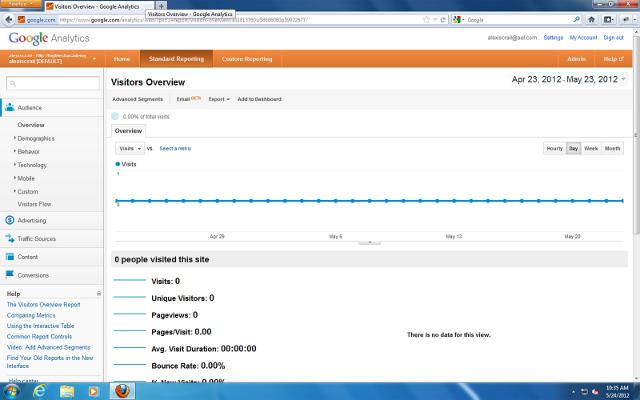This screenshot has width=640, height=400.
Task: Click the Select a metric link
Action: click(175, 148)
